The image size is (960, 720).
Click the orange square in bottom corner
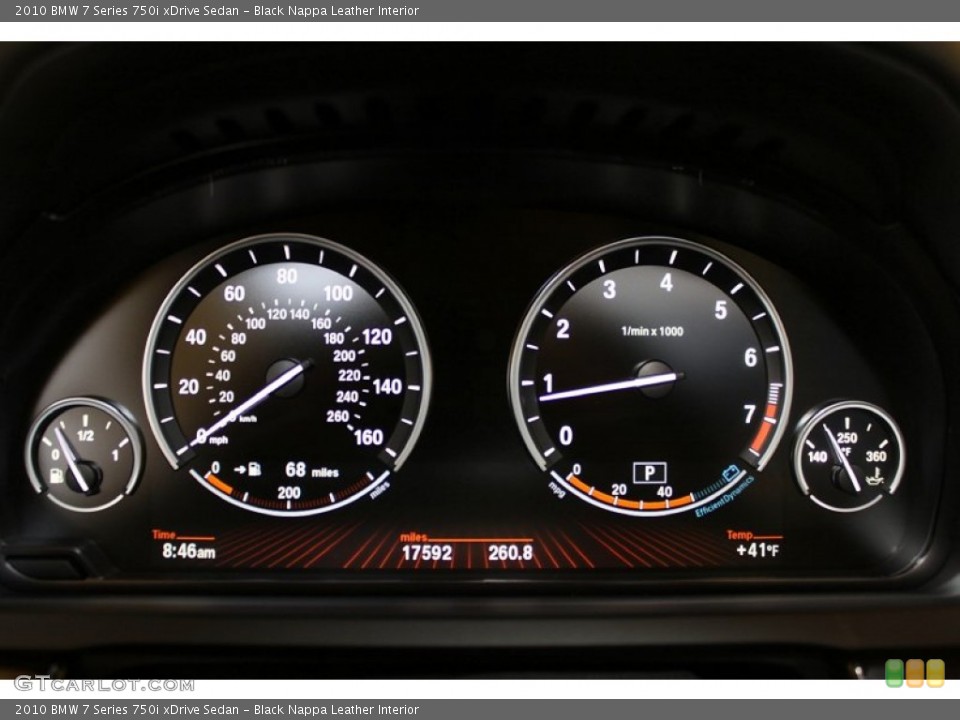click(915, 673)
